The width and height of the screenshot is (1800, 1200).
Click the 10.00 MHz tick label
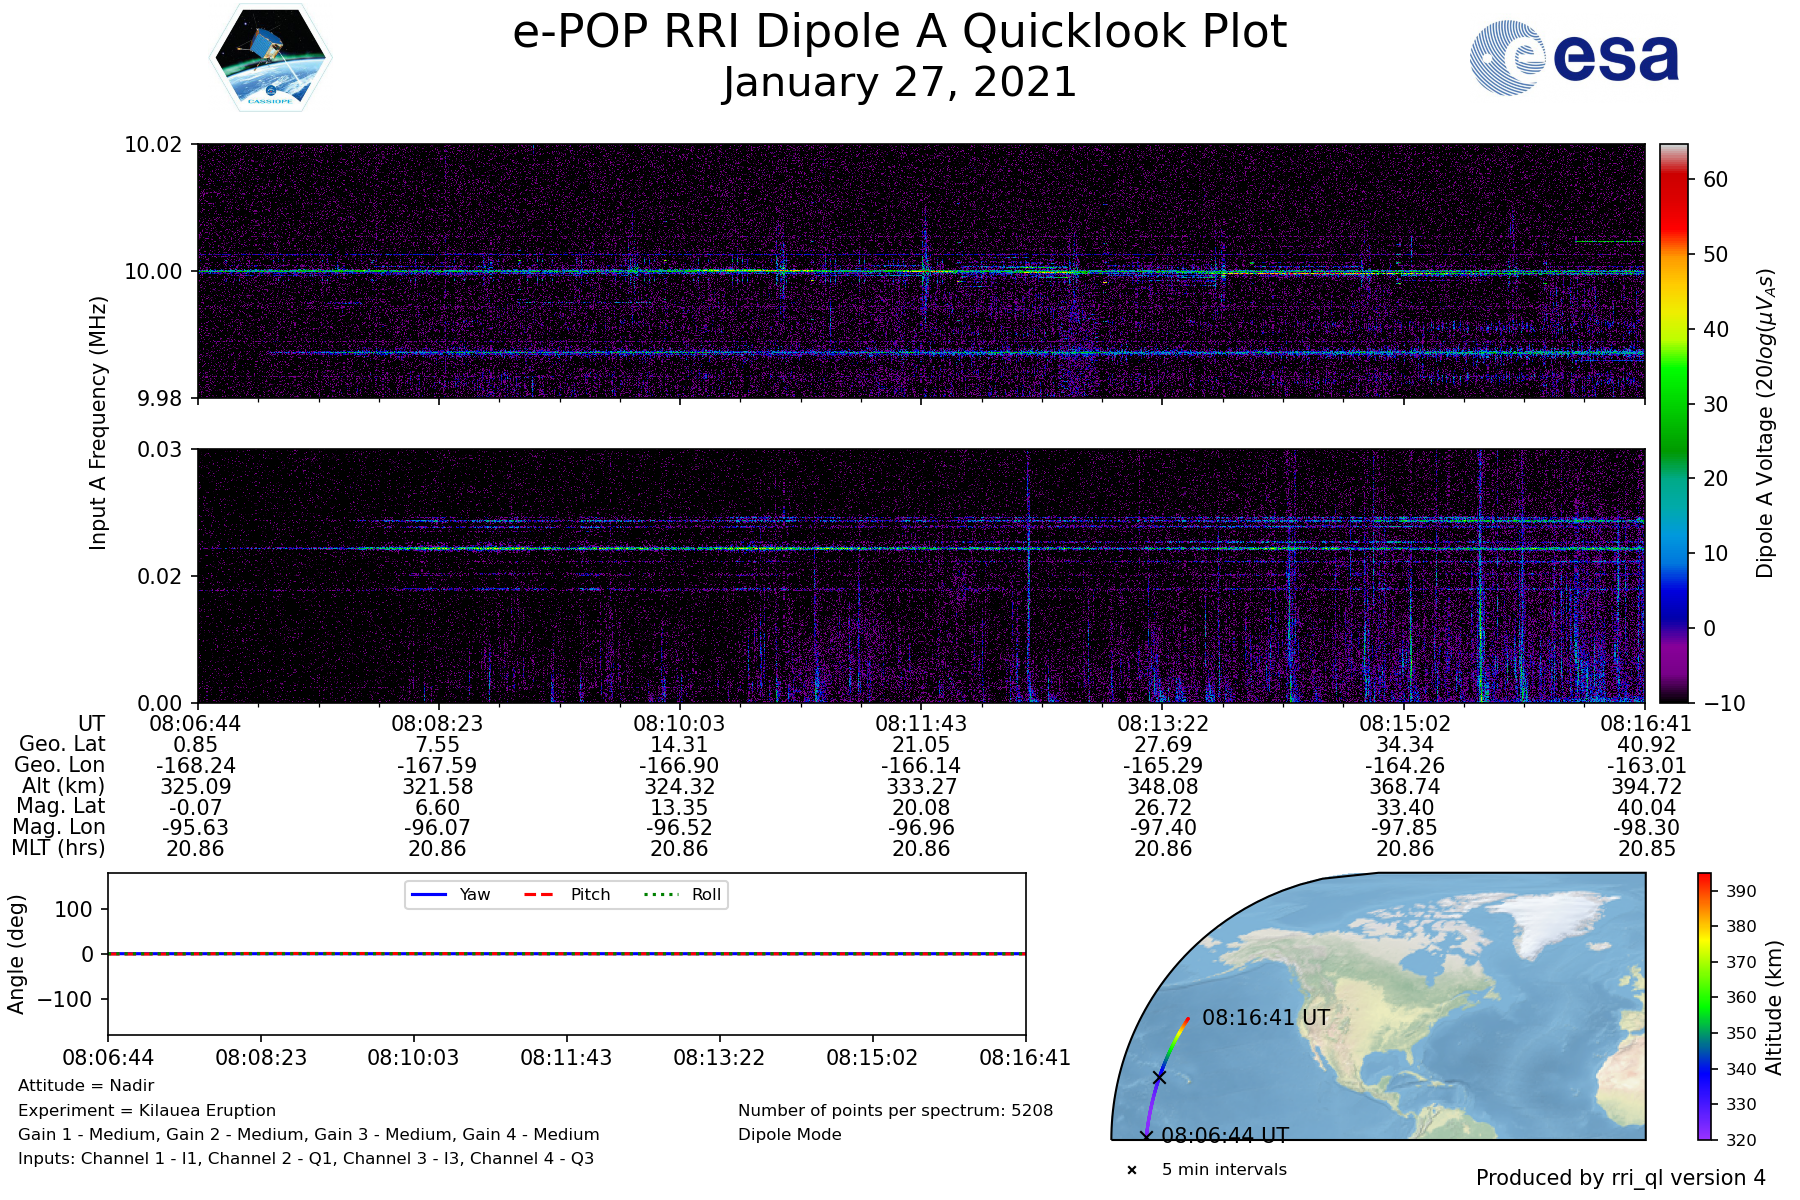(x=153, y=272)
